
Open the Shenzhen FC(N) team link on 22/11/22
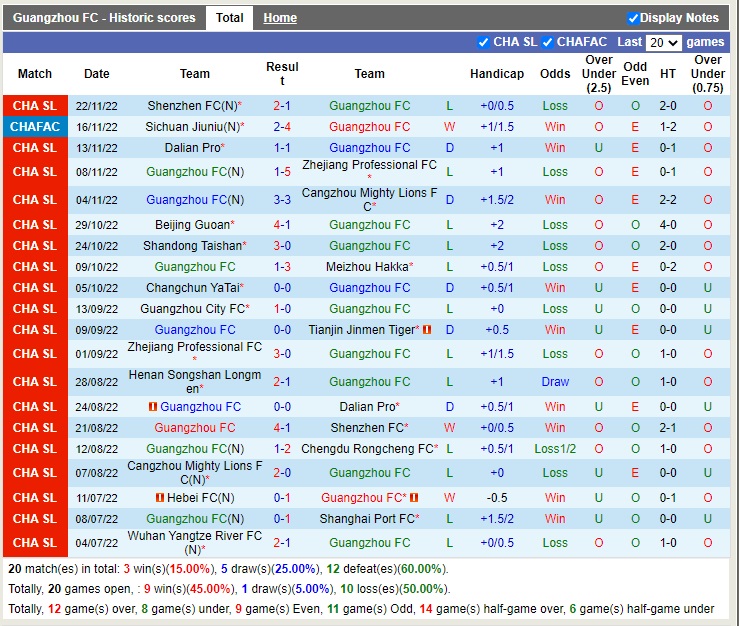(192, 106)
